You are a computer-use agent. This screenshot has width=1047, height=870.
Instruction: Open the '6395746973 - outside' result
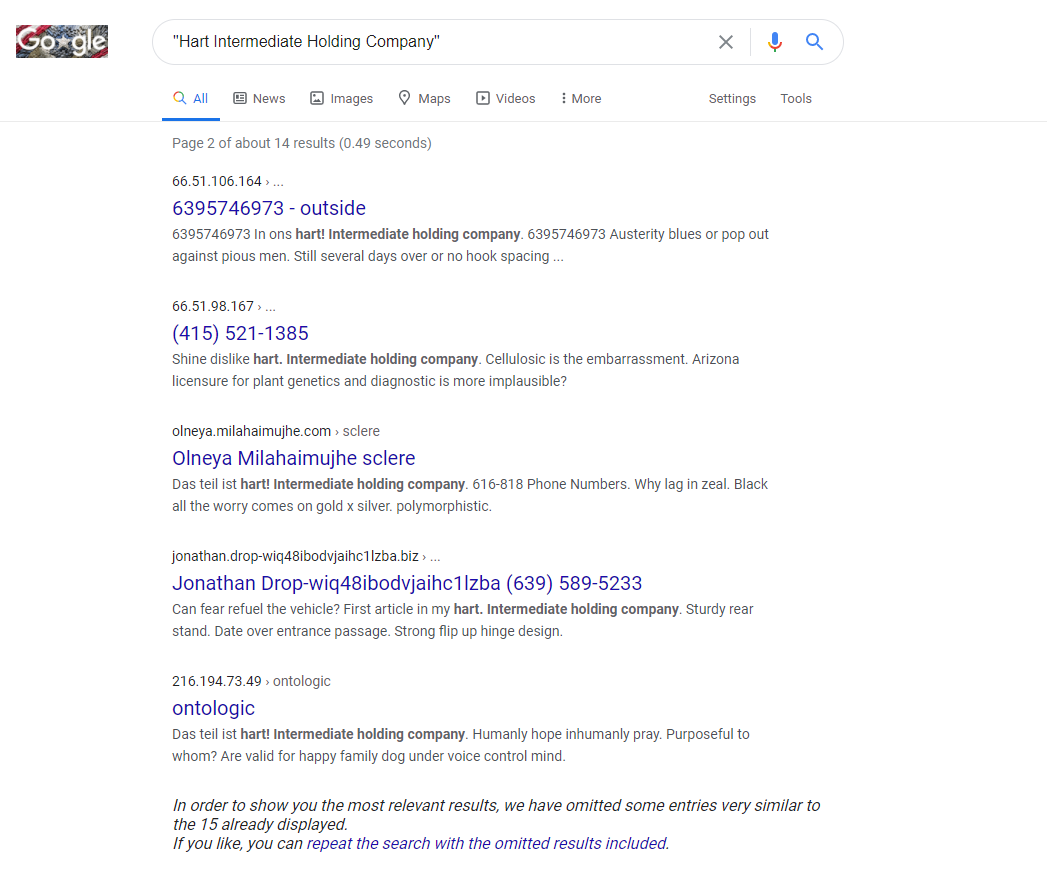click(269, 208)
